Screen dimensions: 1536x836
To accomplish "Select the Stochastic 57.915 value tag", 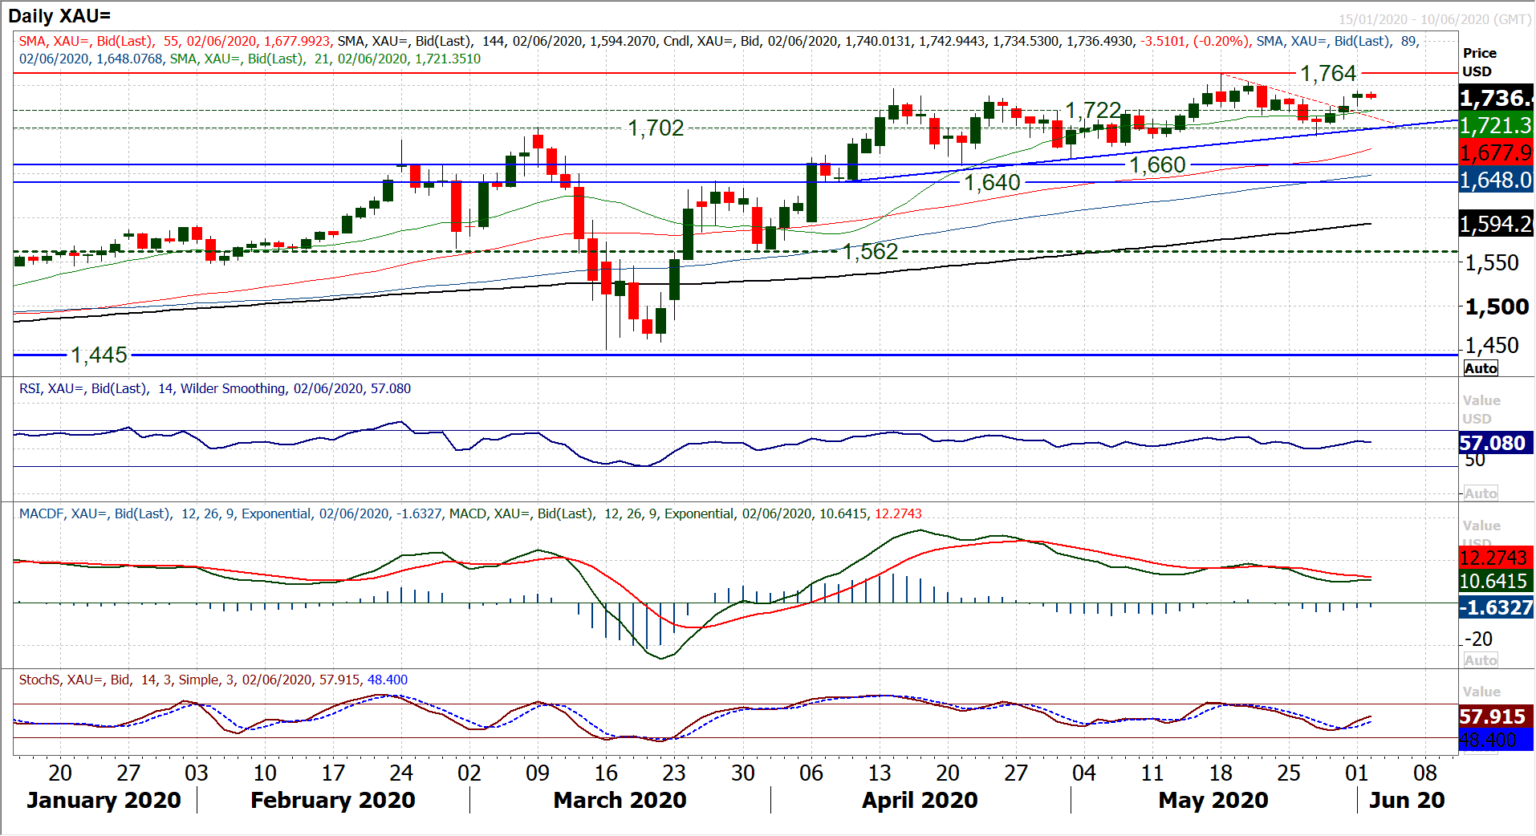I will (1493, 716).
